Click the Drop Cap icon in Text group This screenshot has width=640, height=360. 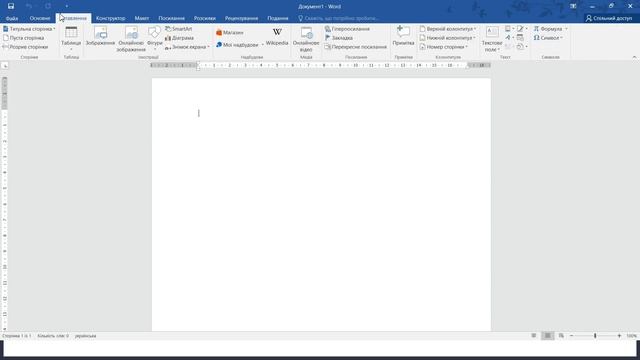509,47
